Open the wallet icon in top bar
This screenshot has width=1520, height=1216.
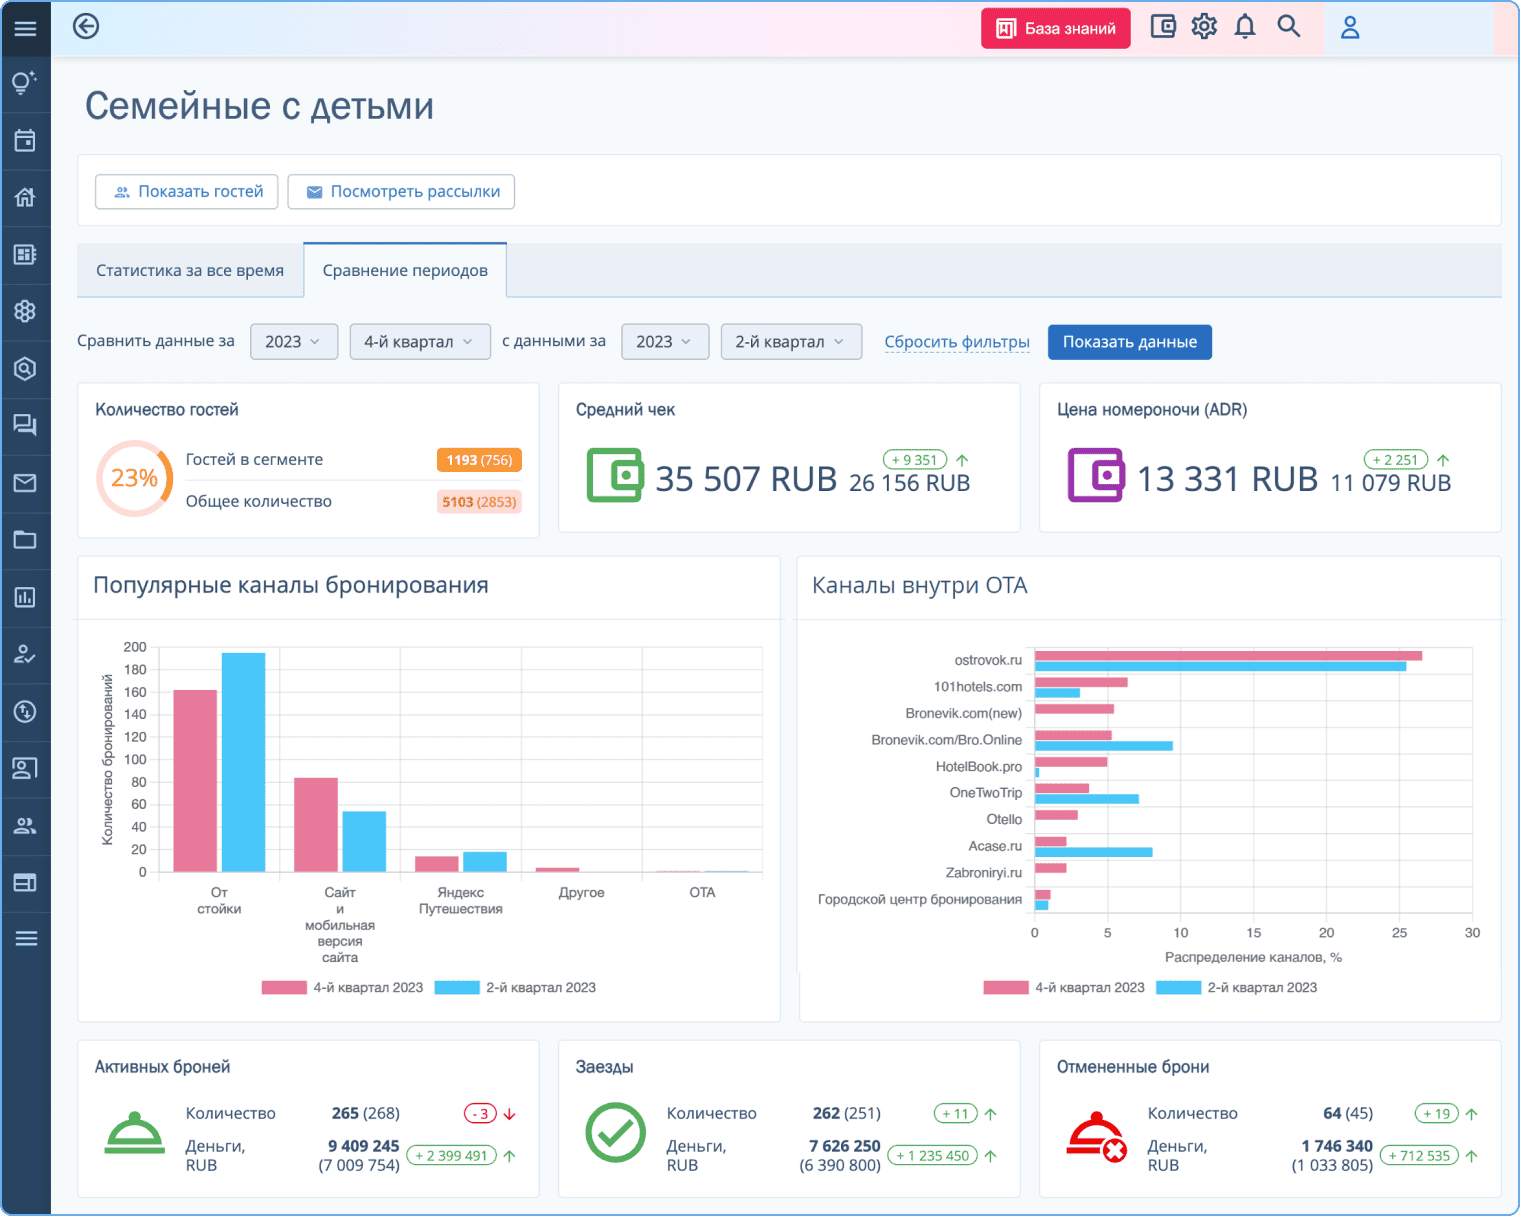point(1163,27)
